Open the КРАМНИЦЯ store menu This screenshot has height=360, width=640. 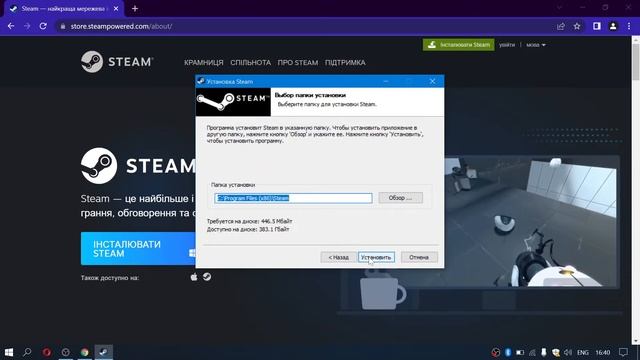[203, 63]
